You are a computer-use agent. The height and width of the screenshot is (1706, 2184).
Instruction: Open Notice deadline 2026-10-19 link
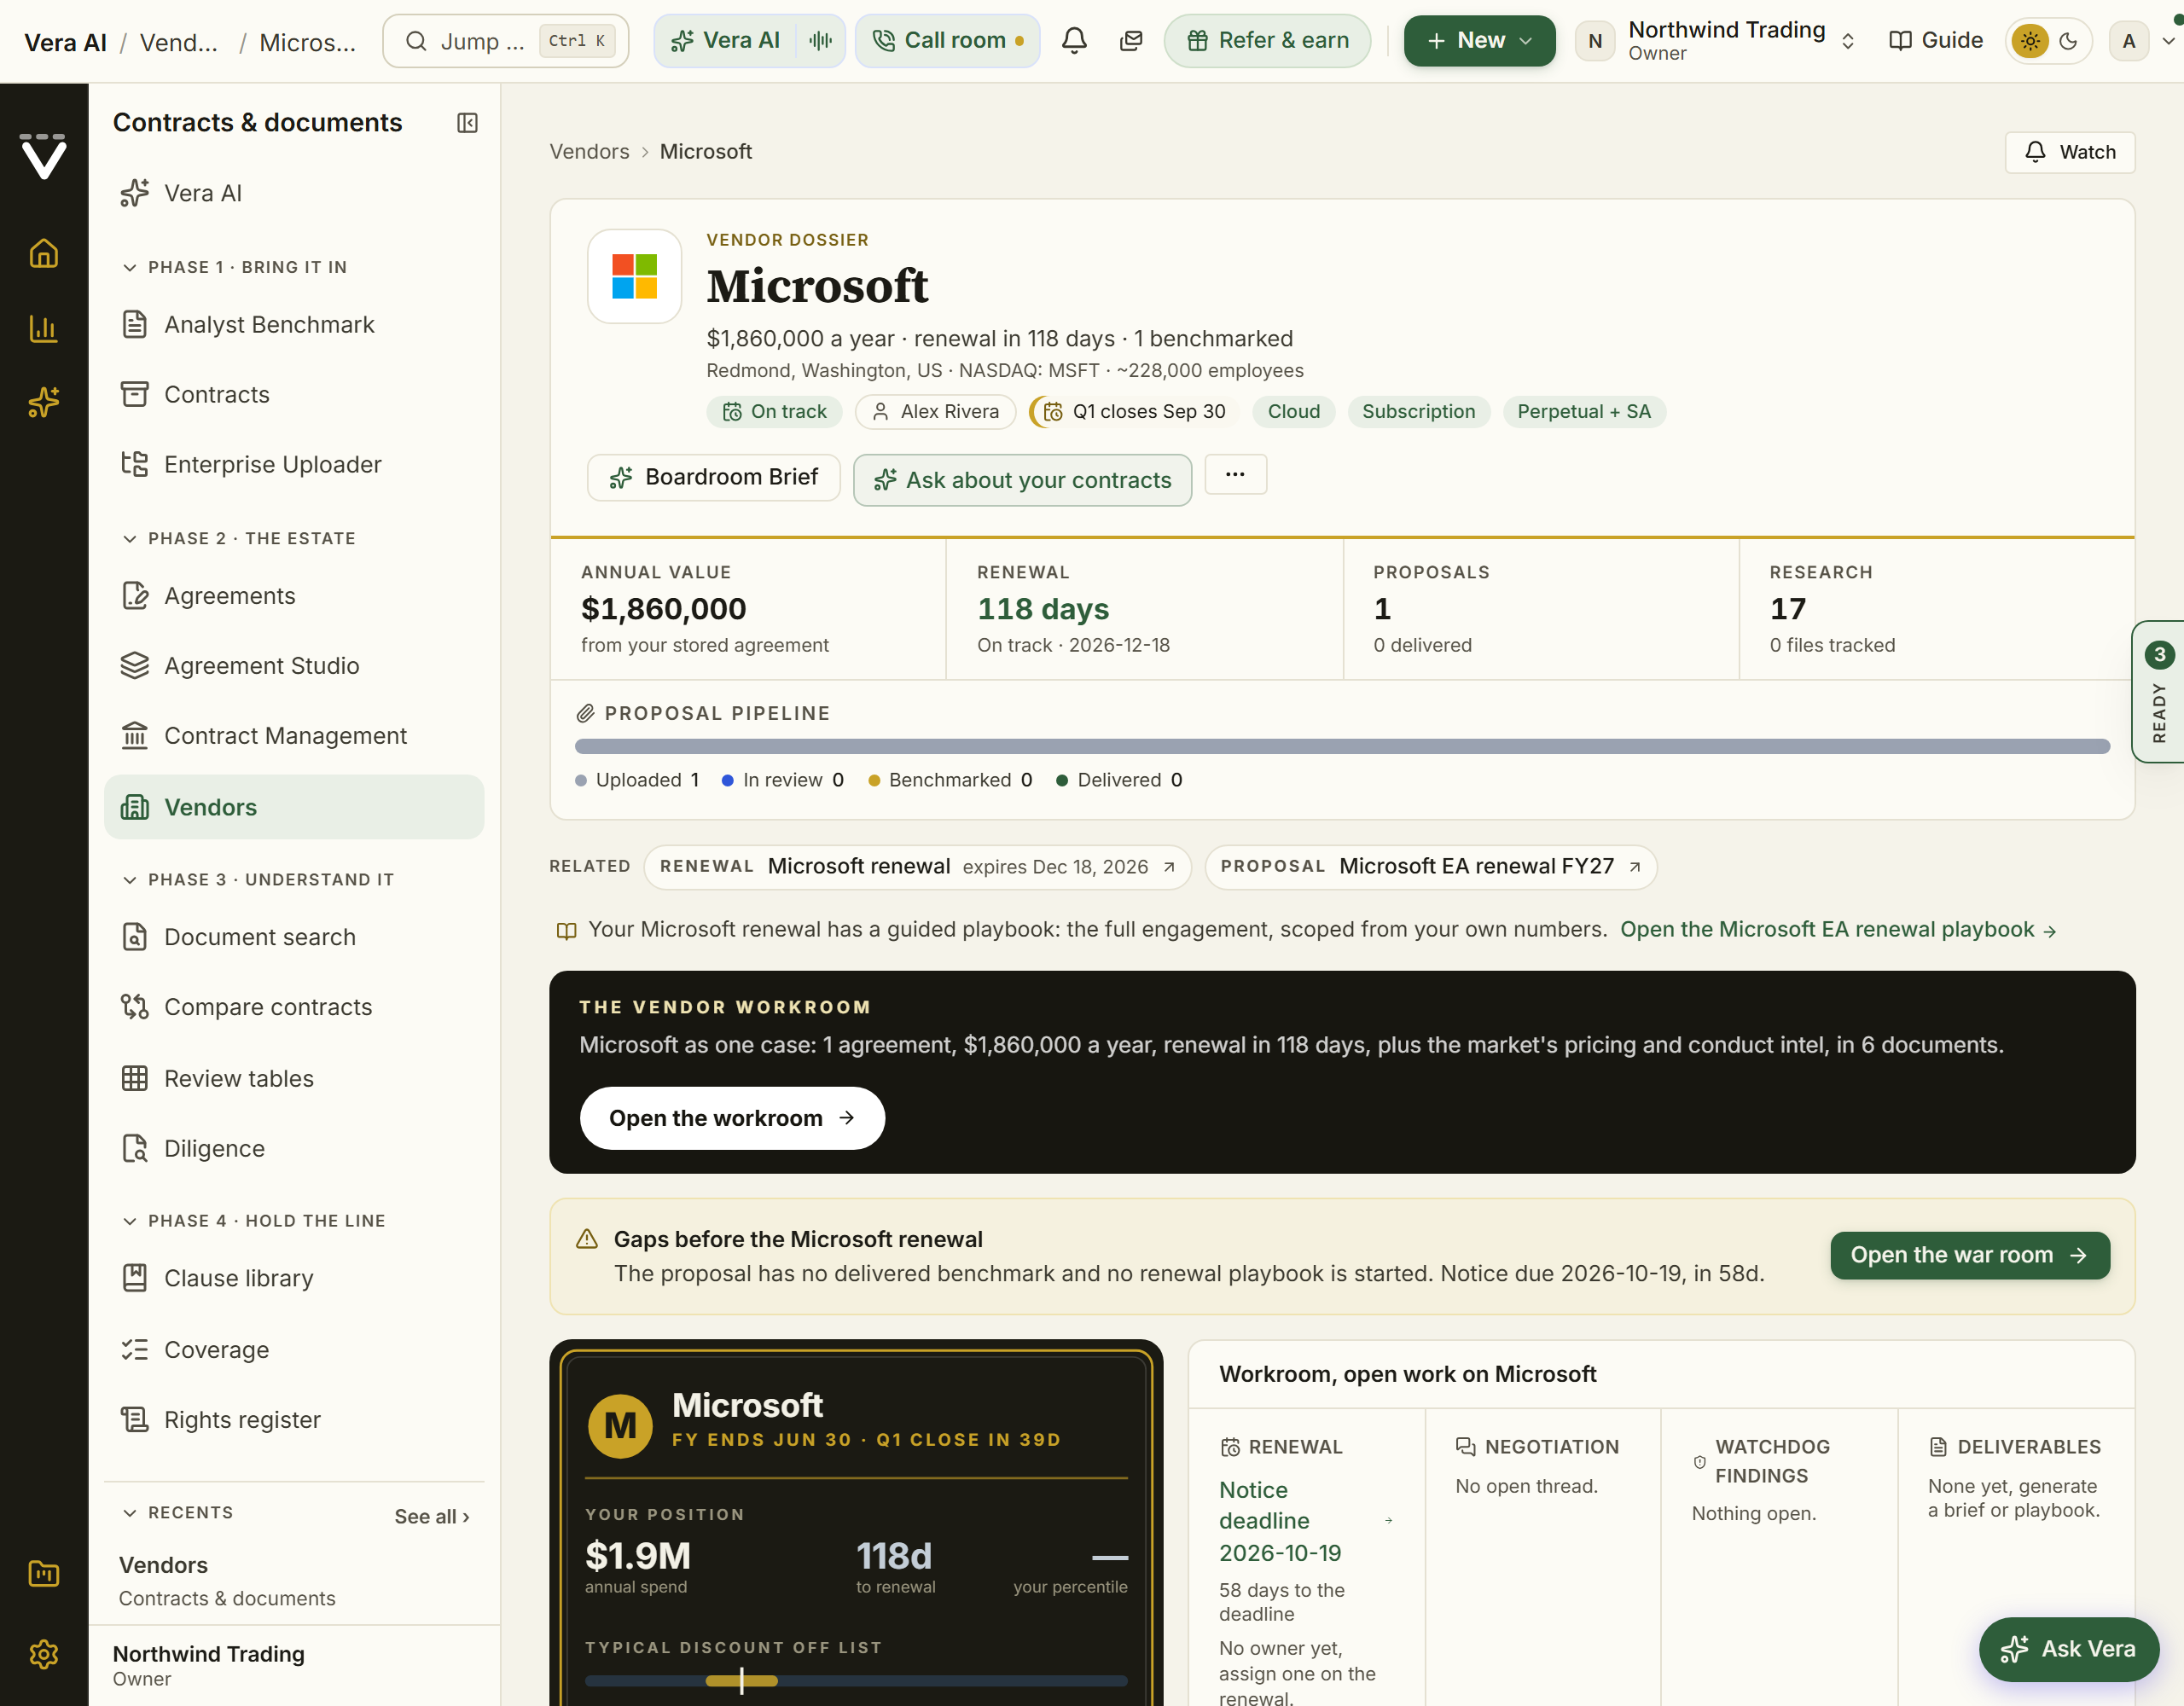(1305, 1520)
